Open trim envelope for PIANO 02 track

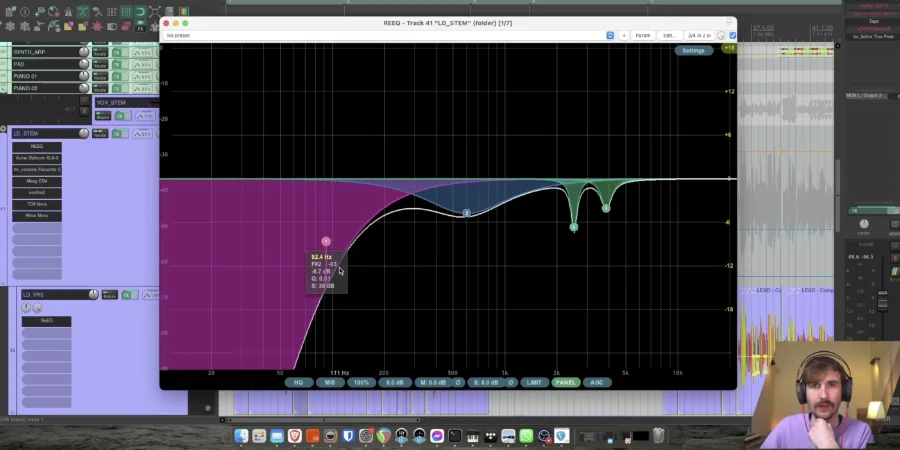(142, 88)
